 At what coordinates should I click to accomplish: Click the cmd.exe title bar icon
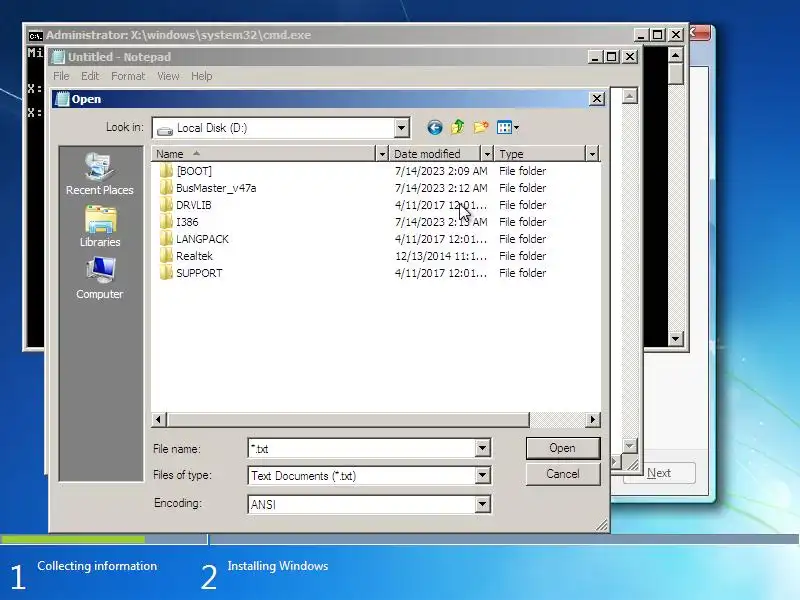click(35, 35)
